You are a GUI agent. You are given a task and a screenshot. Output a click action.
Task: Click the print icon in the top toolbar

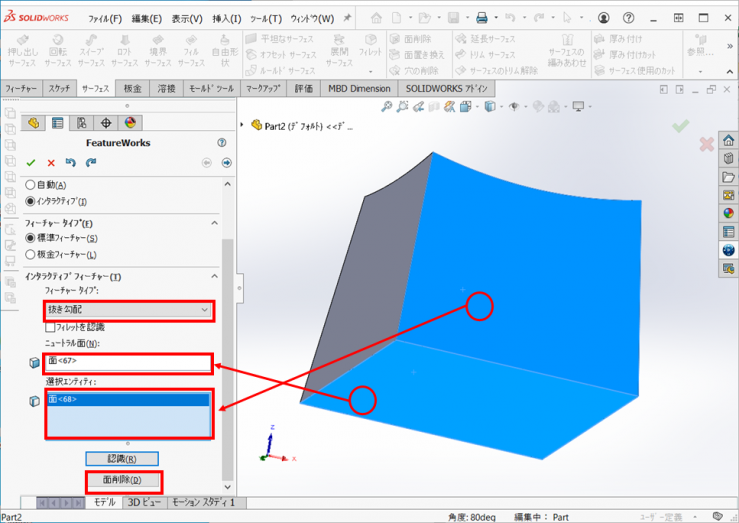(481, 18)
